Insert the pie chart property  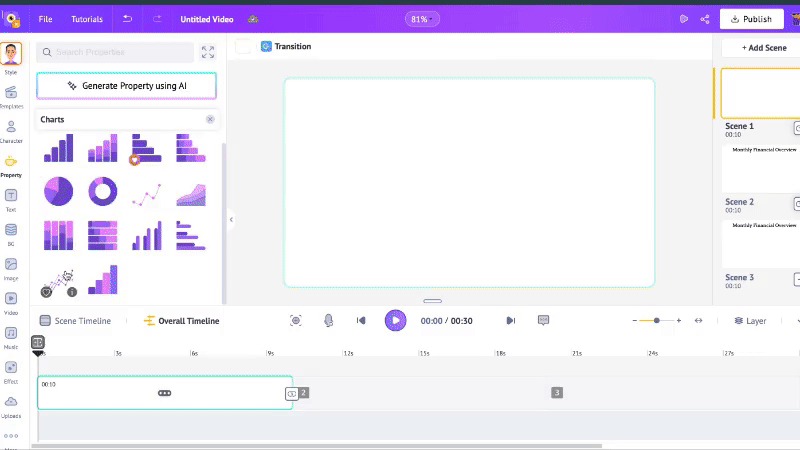58,191
